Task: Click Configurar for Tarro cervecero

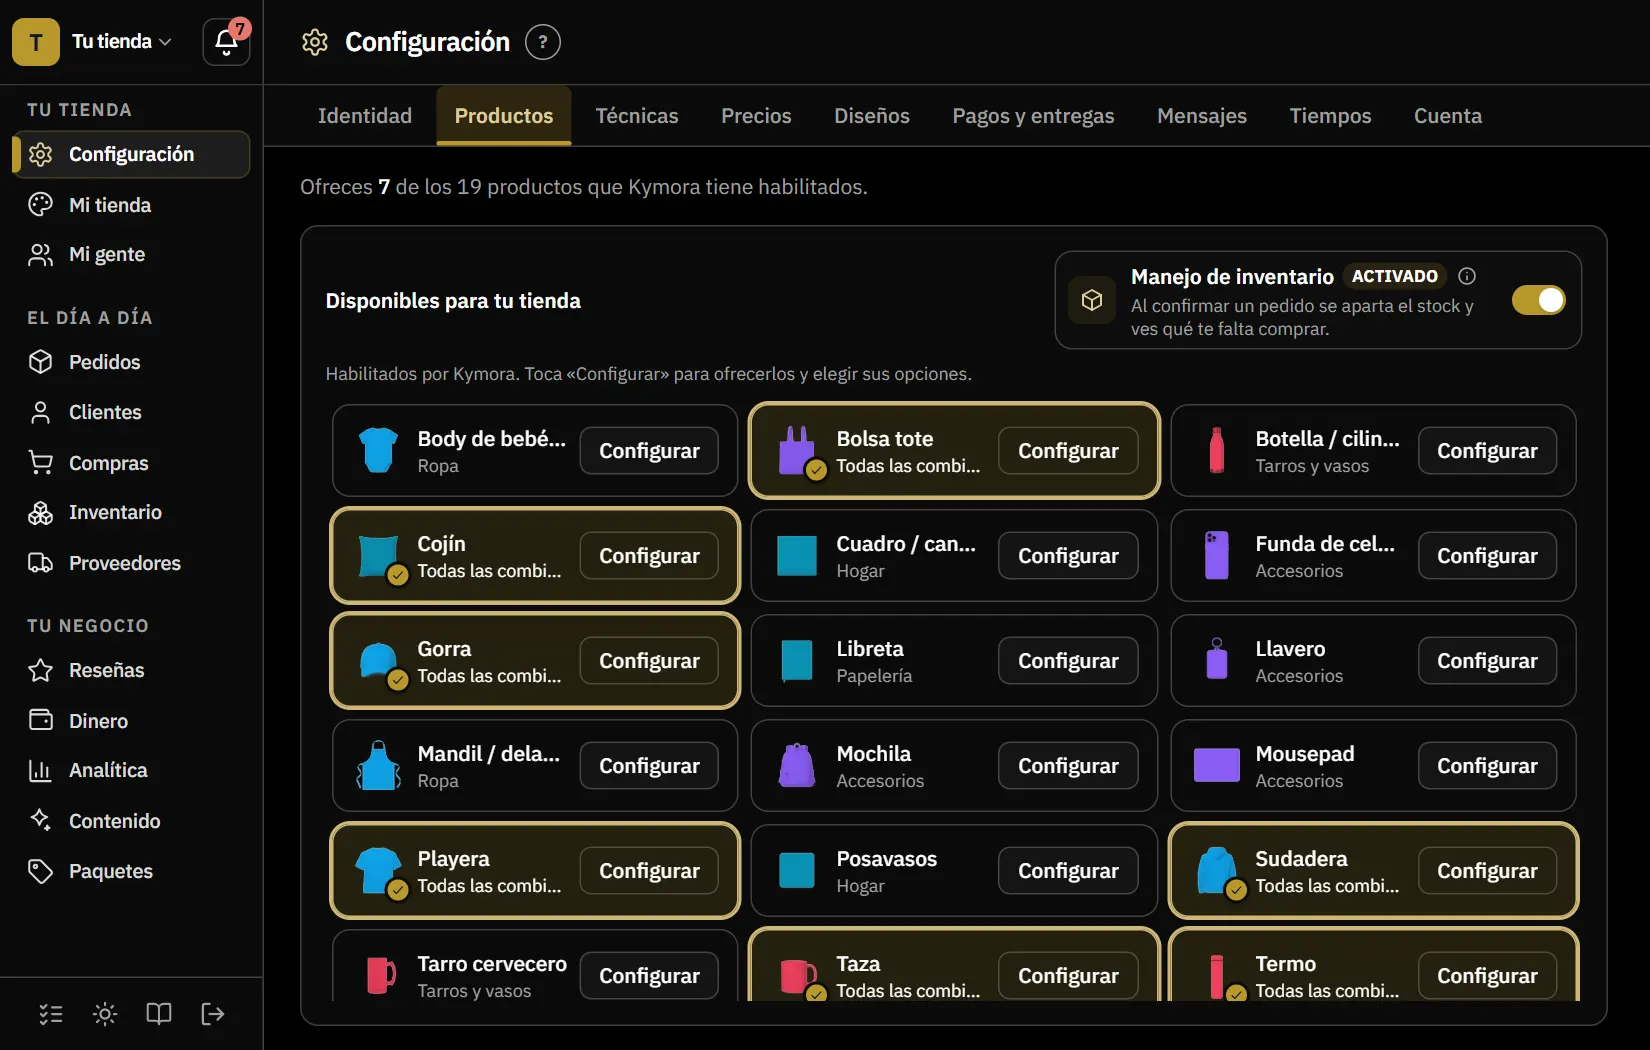Action: [649, 976]
